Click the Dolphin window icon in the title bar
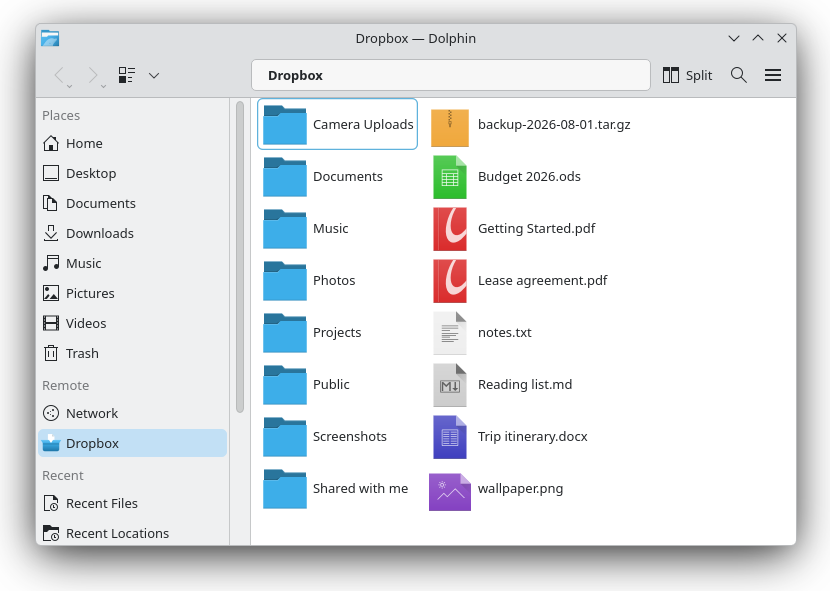Screen dimensions: 830x591 click(x=50, y=38)
